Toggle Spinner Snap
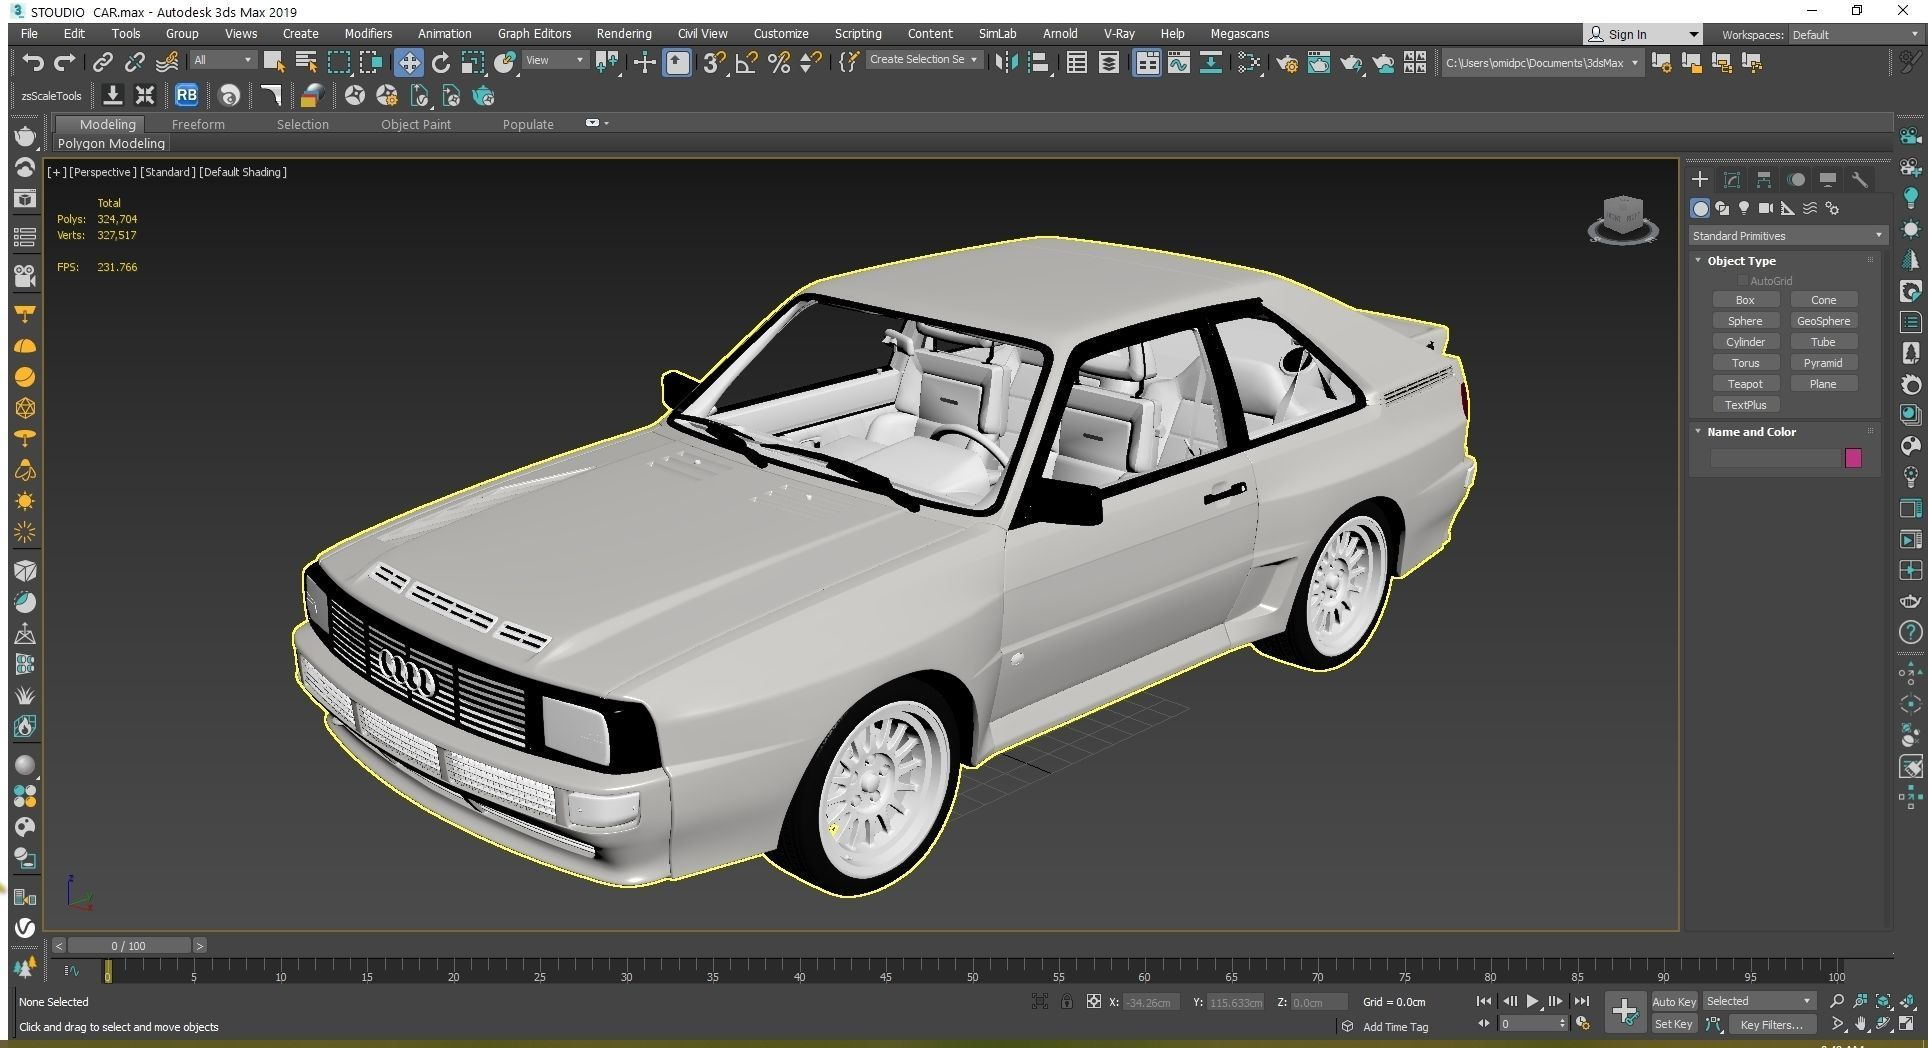The image size is (1928, 1048). (x=811, y=63)
